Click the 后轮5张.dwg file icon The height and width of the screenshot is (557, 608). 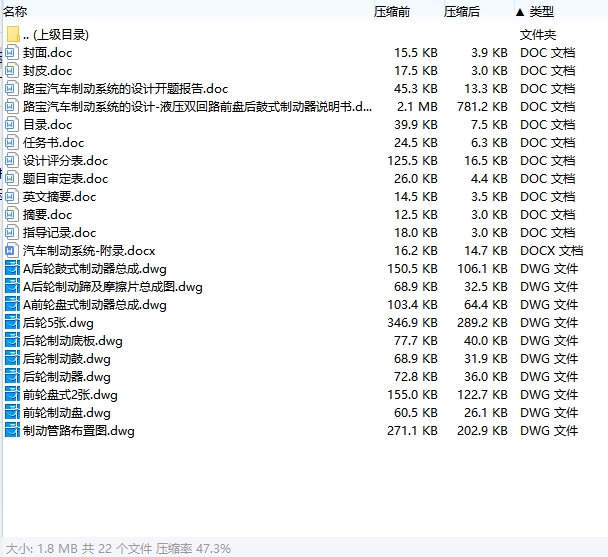pyautogui.click(x=12, y=323)
